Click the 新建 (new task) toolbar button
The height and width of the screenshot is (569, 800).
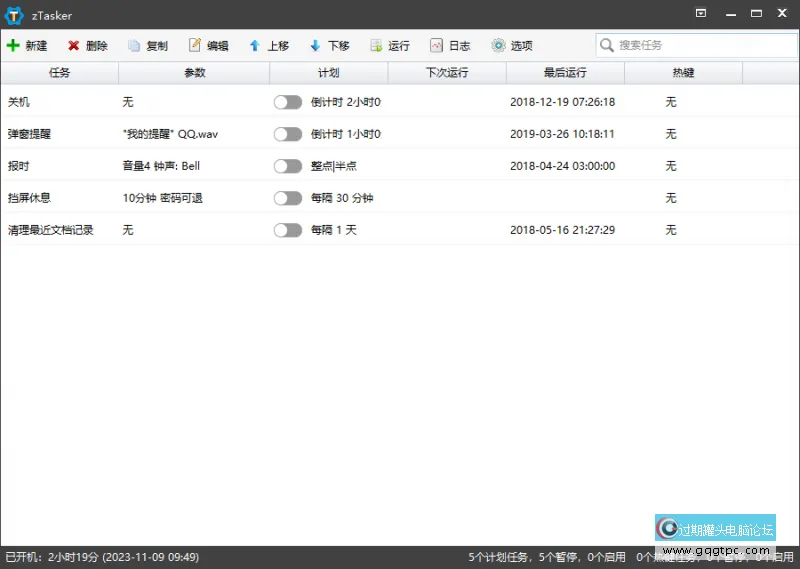coord(27,45)
